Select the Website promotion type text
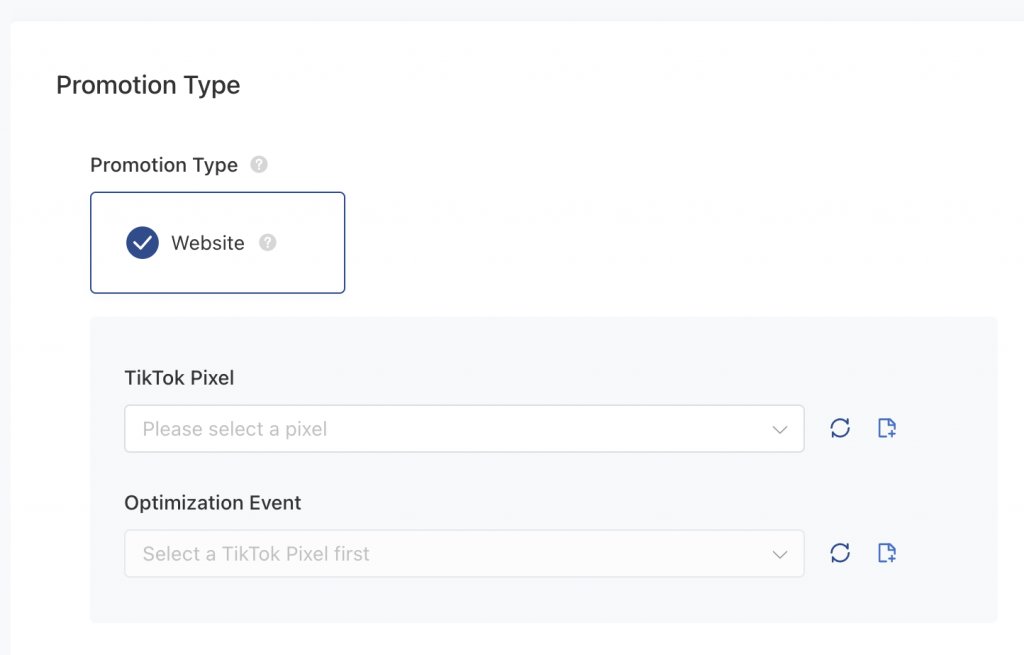The image size is (1024, 655). 208,243
